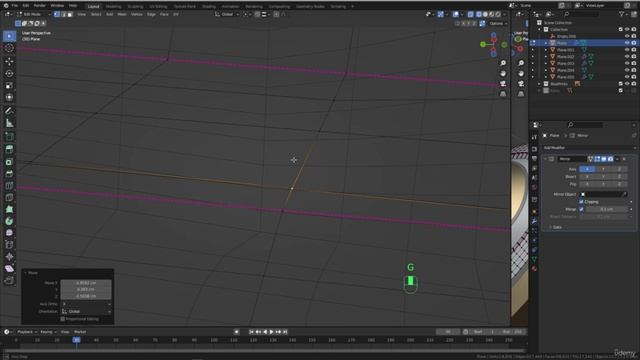Hide Empty object in viewport
This screenshot has width=640, height=360.
tap(627, 36)
